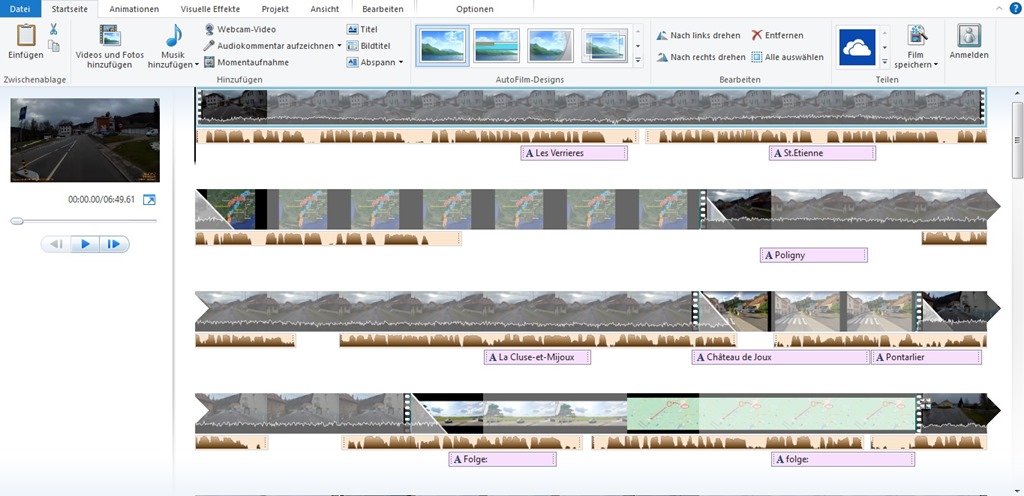
Task: Expand the AutoFilm-Designs gallery
Action: click(x=639, y=61)
